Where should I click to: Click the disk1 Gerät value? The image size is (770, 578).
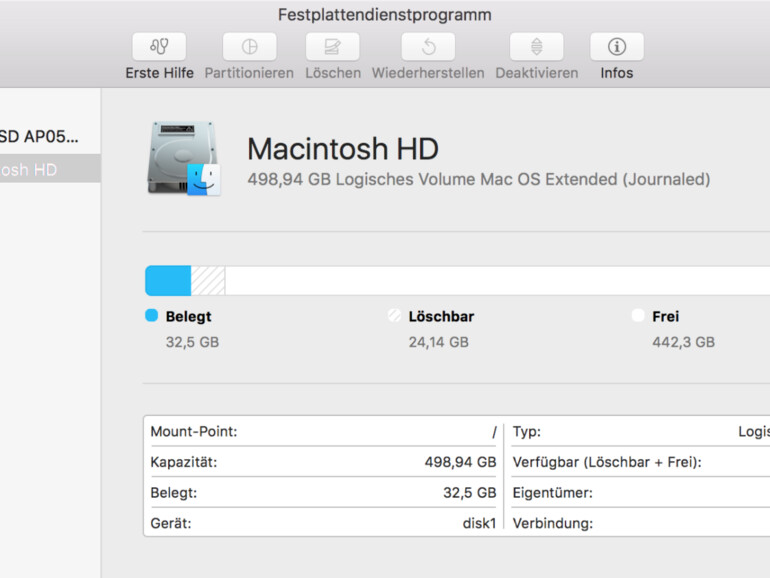(x=479, y=523)
